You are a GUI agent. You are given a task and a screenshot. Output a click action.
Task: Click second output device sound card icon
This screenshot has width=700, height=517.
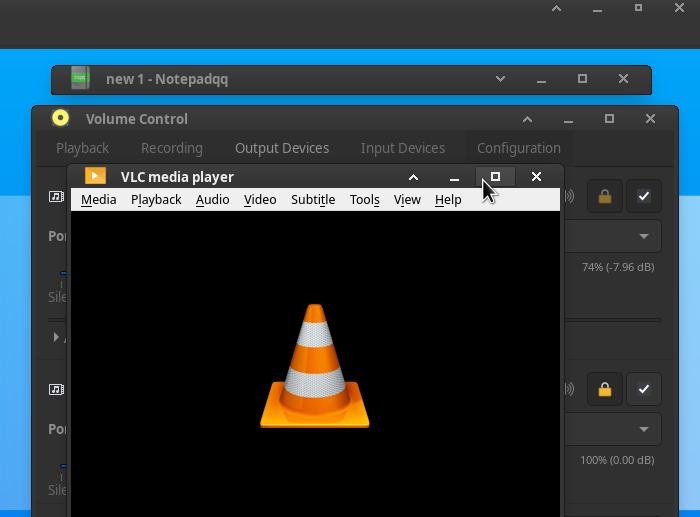(x=56, y=390)
